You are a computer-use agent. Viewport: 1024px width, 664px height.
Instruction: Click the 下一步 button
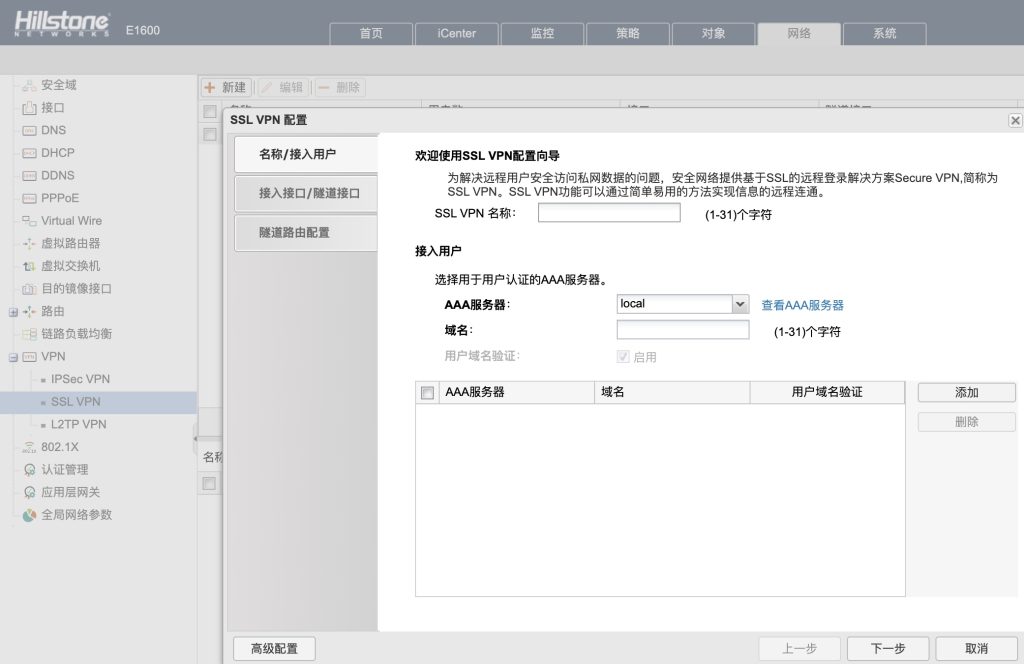point(888,648)
